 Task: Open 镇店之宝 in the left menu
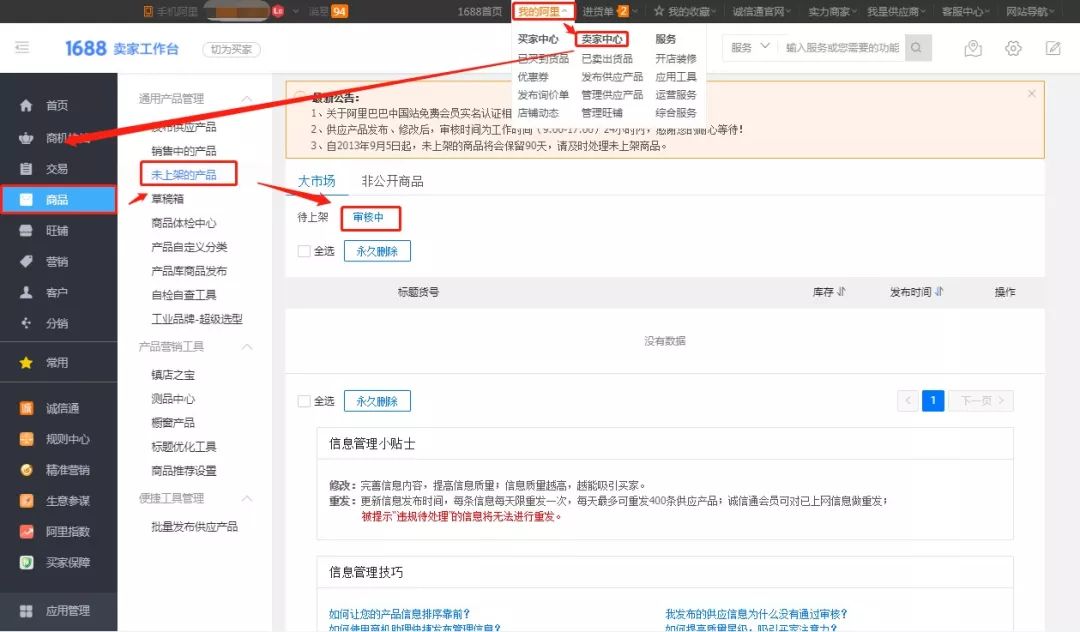[x=173, y=375]
